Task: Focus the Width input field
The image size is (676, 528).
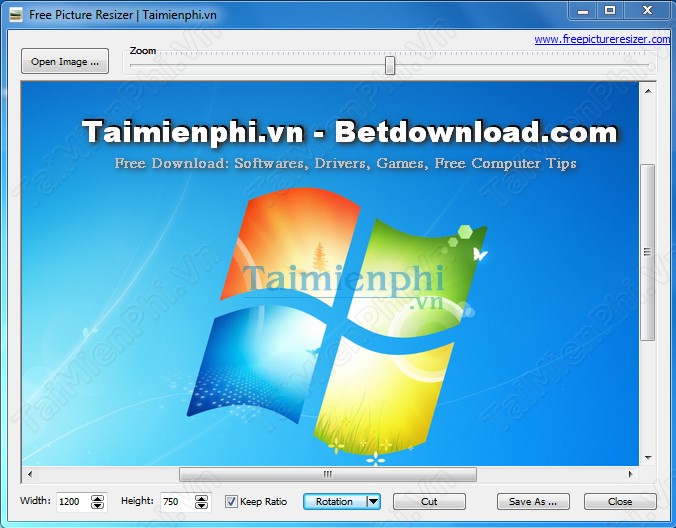Action: tap(71, 502)
